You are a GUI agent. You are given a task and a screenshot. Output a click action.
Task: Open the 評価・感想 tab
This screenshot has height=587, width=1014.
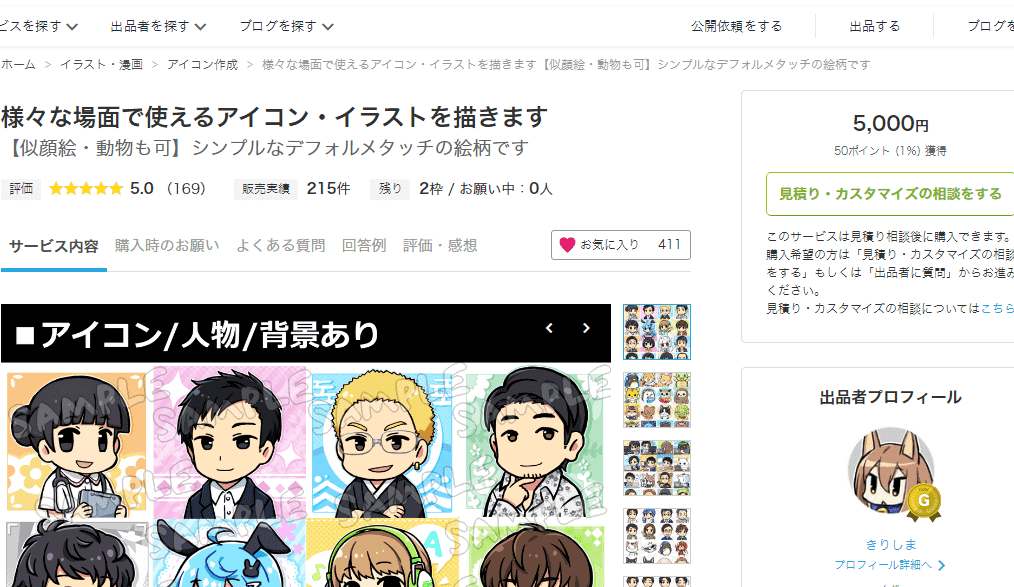tap(440, 246)
